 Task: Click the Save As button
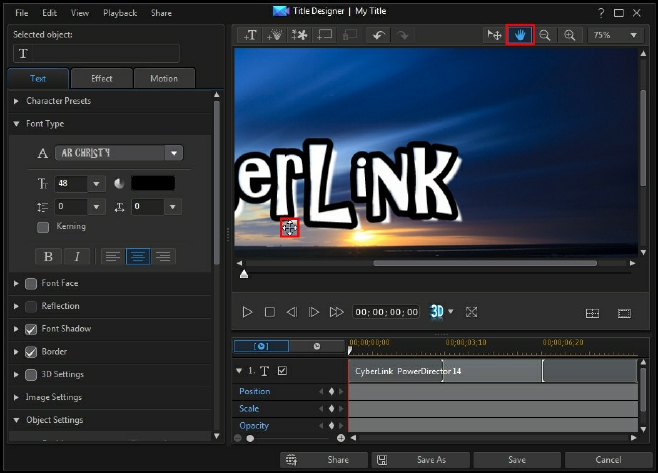420,460
